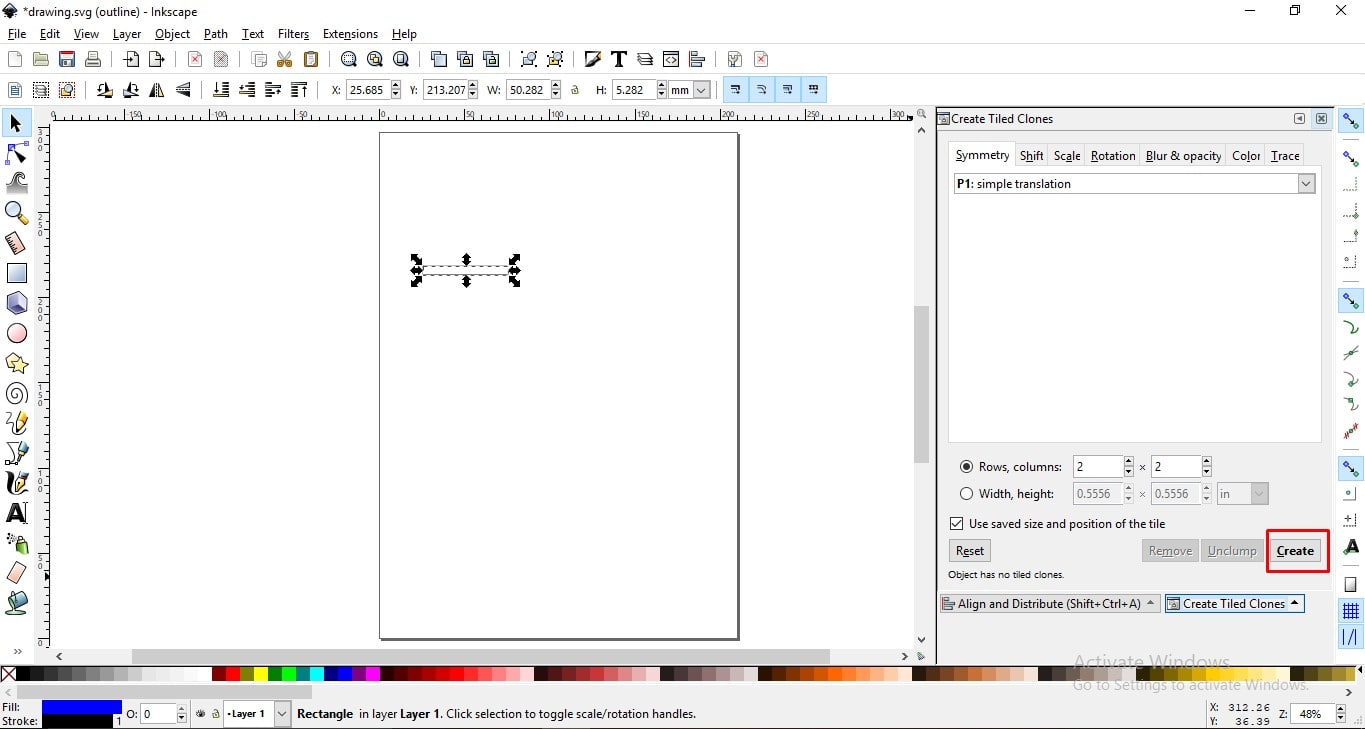This screenshot has height=729, width=1365.
Task: Toggle move patterns with object
Action: 814,90
